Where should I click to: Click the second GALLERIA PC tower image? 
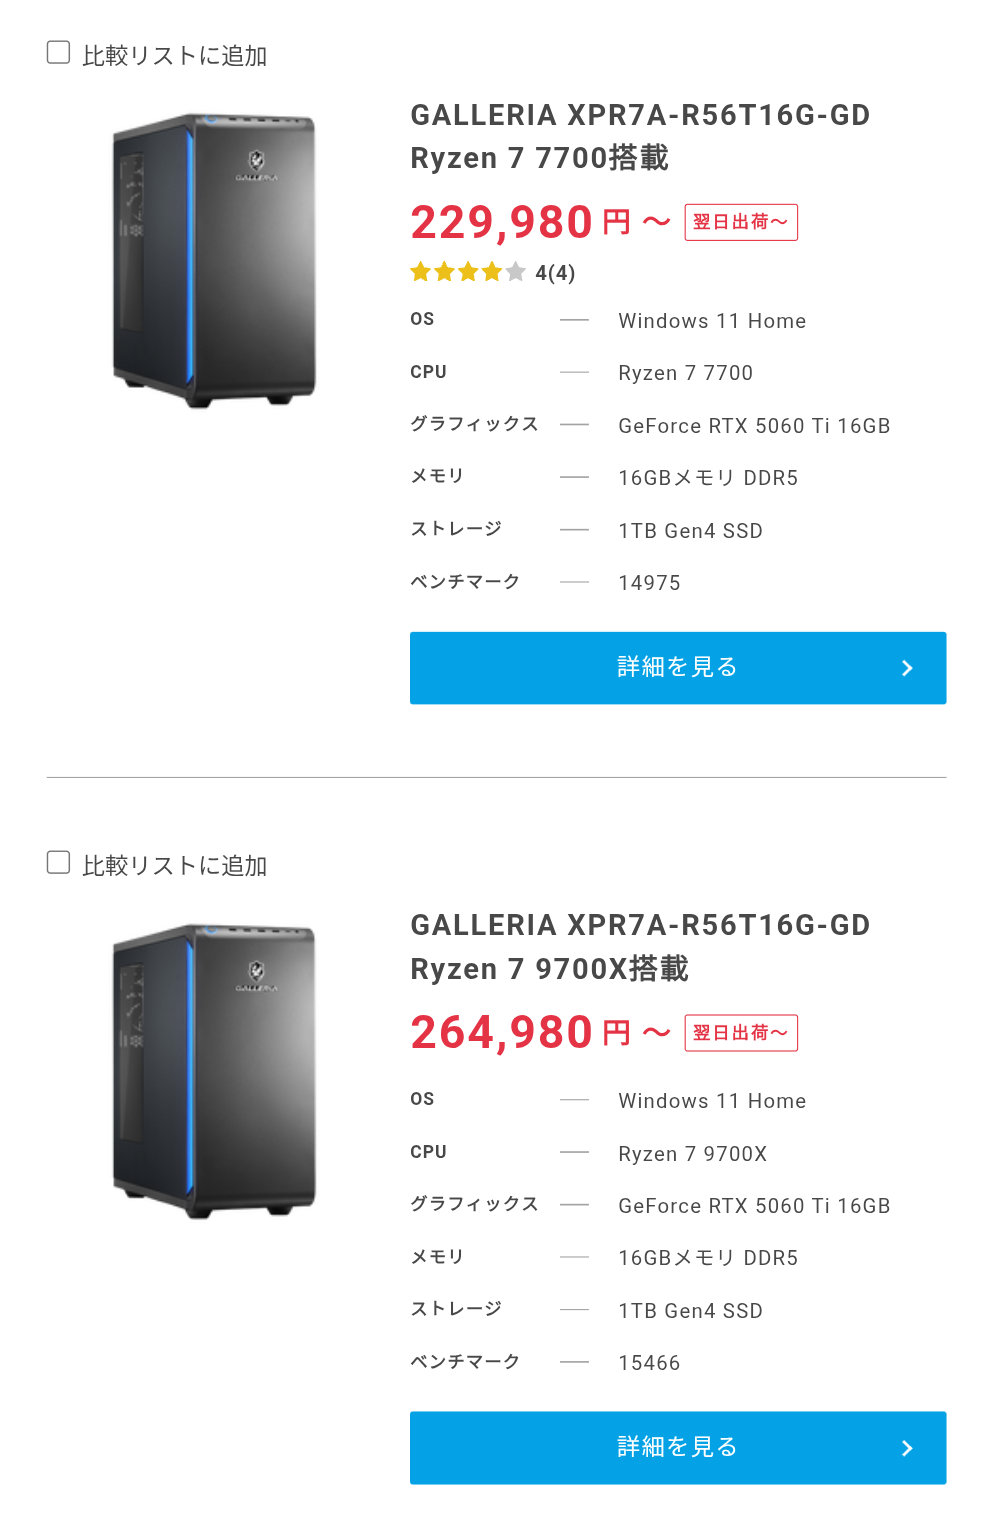[214, 1070]
